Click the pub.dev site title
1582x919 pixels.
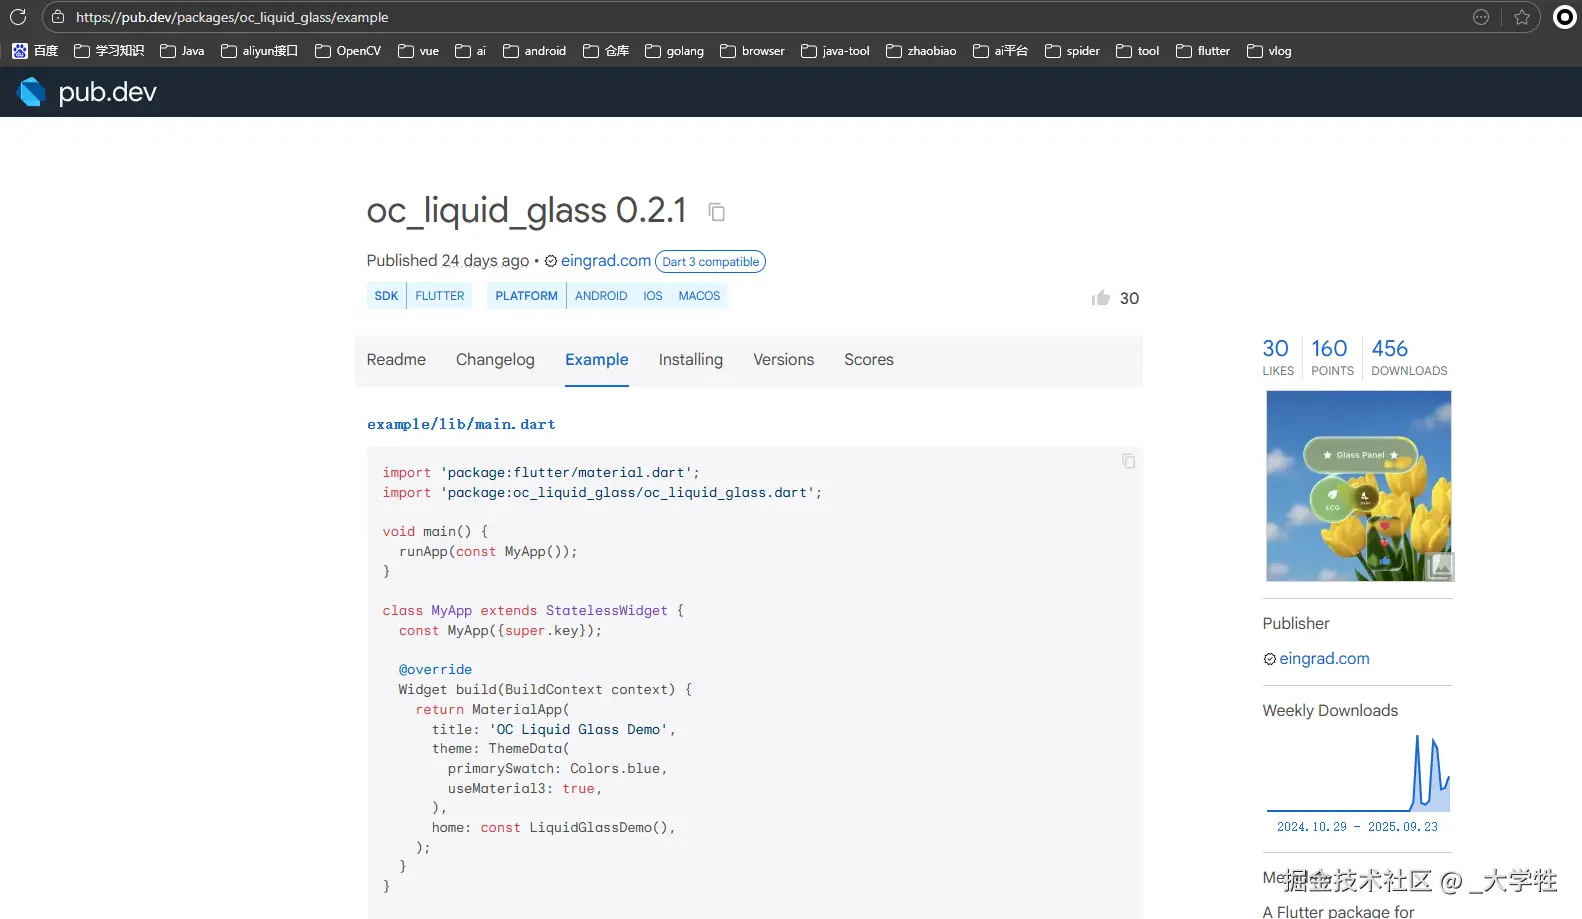[107, 92]
